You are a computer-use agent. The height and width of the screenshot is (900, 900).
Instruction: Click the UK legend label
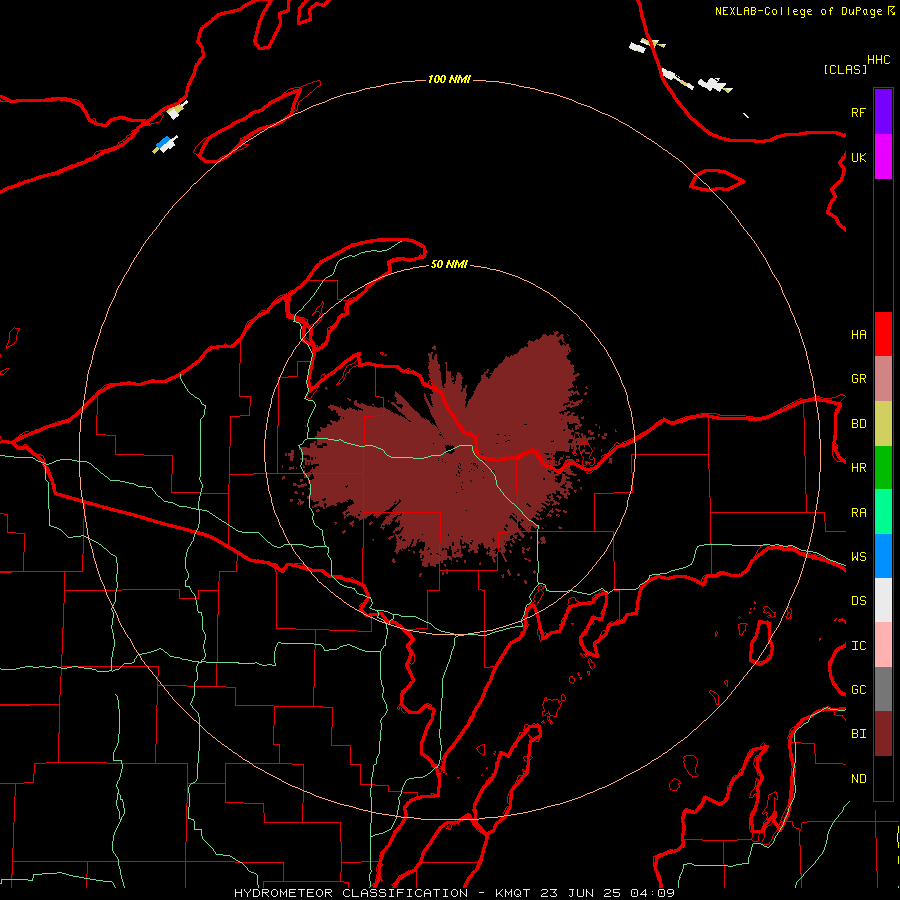[858, 157]
